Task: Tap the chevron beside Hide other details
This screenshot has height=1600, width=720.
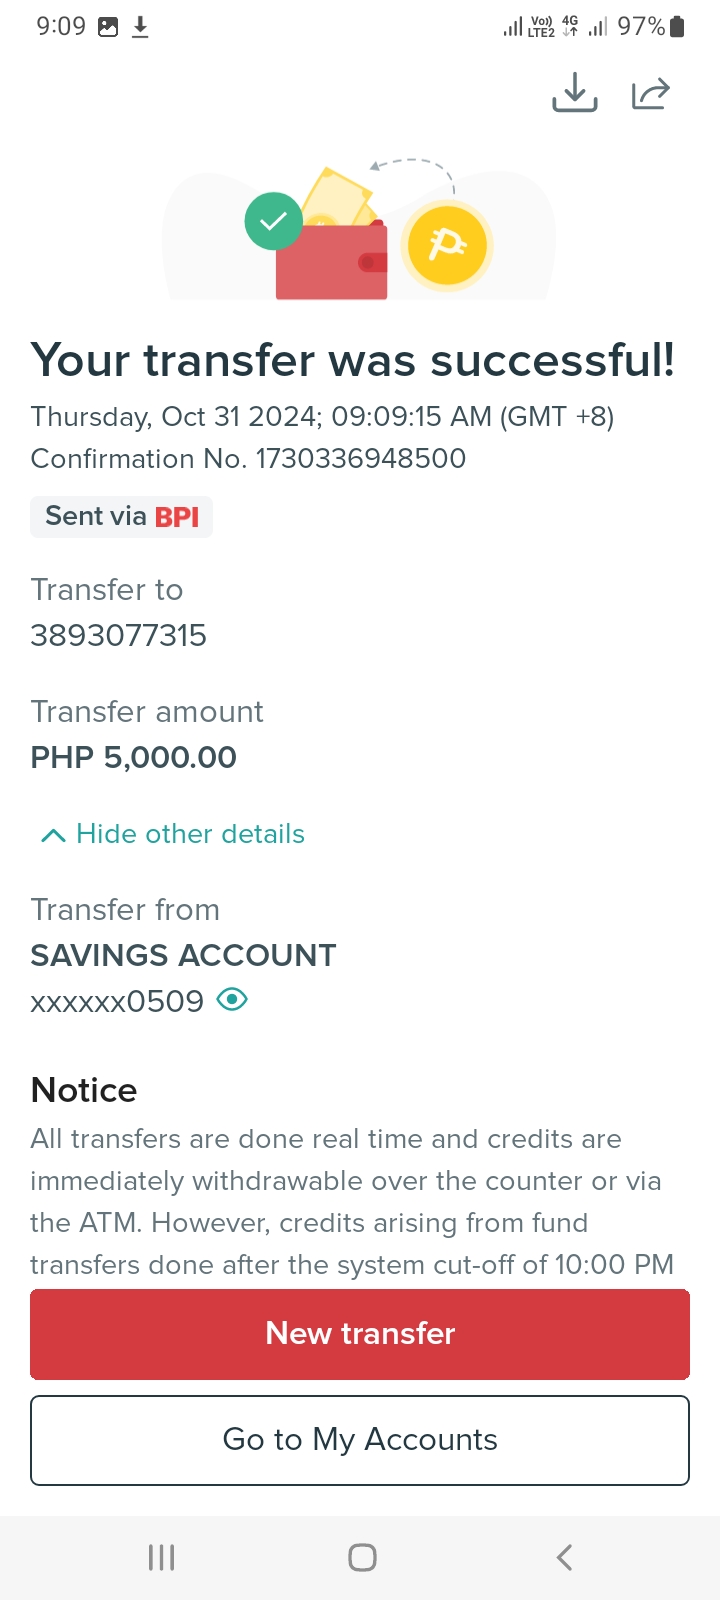Action: 53,835
